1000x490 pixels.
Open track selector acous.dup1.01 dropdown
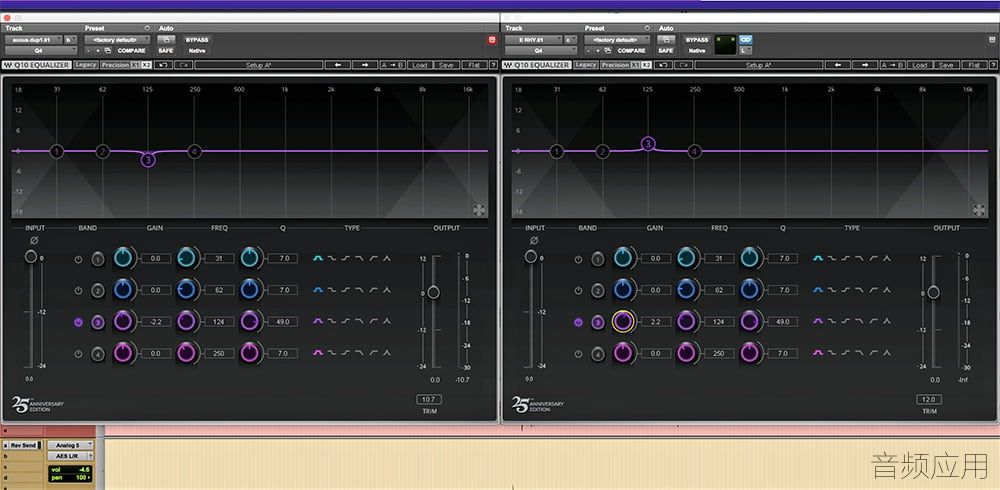point(33,40)
